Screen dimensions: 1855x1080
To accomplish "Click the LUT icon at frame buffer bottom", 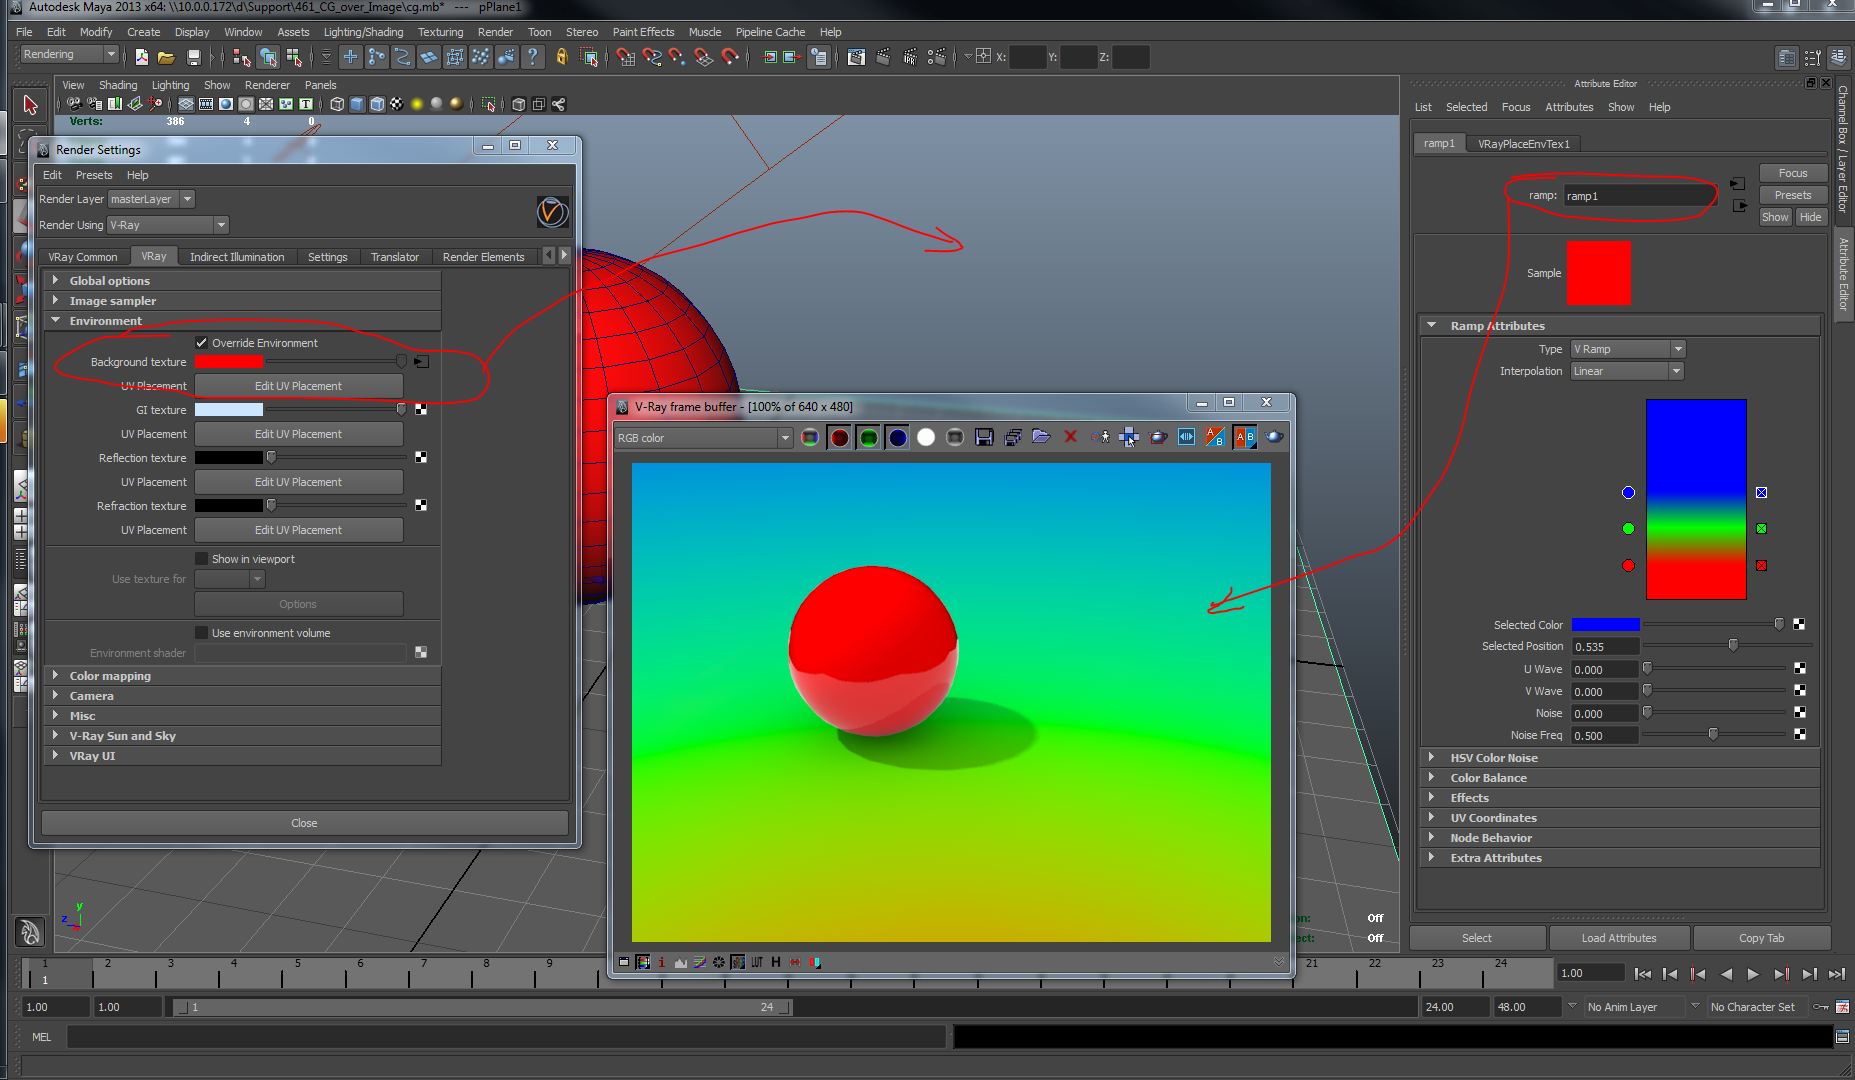I will [x=757, y=962].
